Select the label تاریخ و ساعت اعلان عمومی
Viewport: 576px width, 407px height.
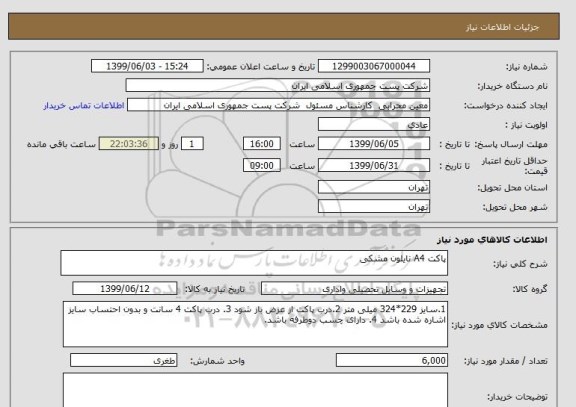[261, 67]
